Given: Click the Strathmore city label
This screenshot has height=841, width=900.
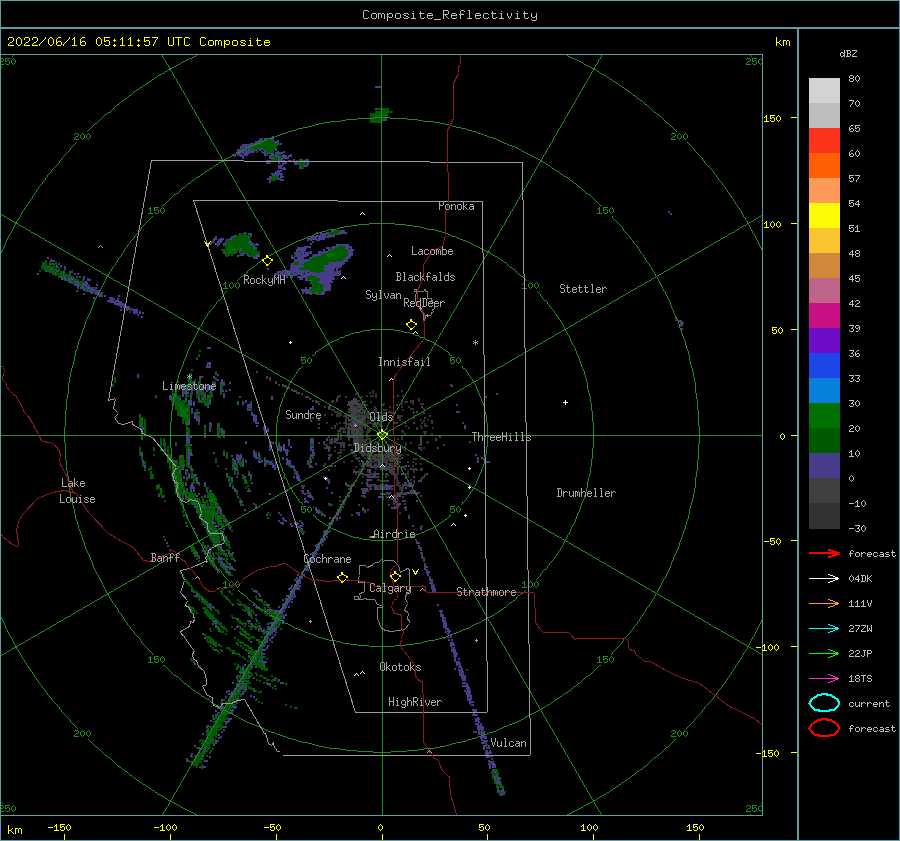Looking at the screenshot, I should pyautogui.click(x=486, y=592).
